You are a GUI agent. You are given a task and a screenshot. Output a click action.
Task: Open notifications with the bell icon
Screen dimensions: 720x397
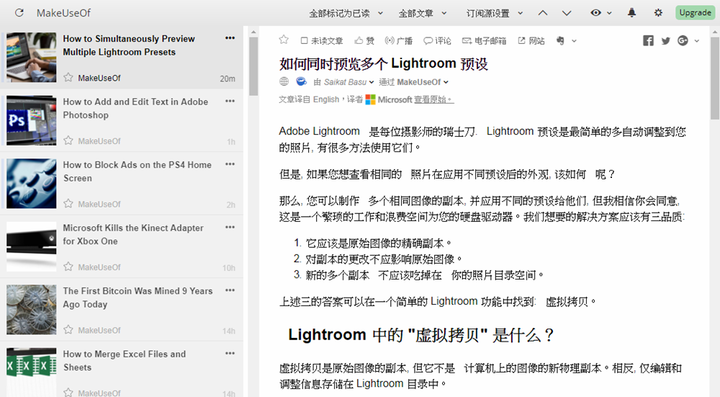[632, 13]
